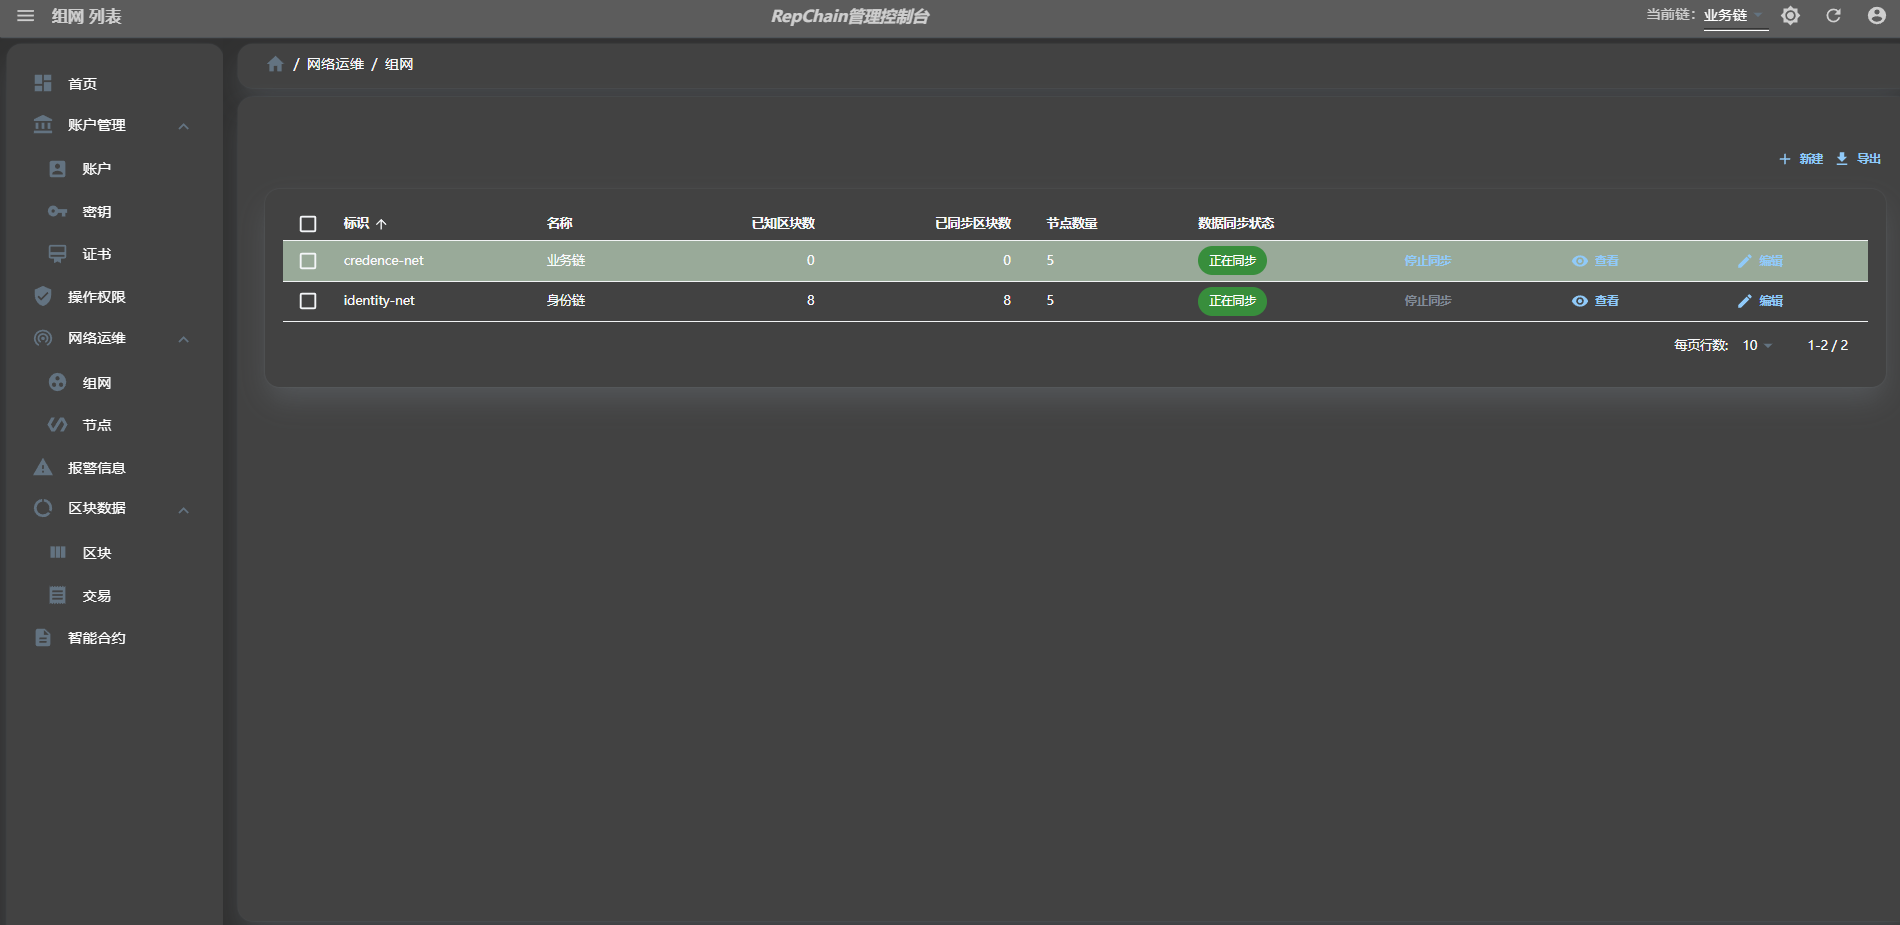Click the 证书 certificate icon
Viewport: 1900px width, 925px height.
(58, 254)
